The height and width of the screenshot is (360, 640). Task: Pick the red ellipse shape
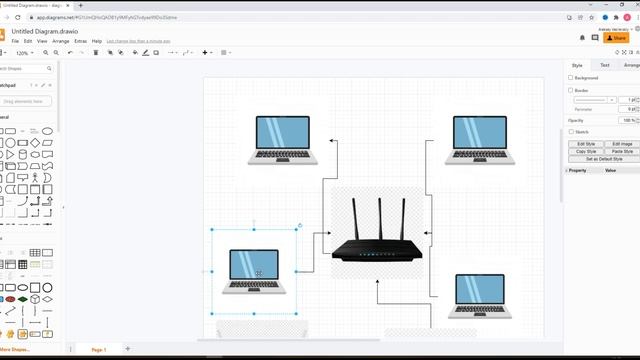(11, 299)
